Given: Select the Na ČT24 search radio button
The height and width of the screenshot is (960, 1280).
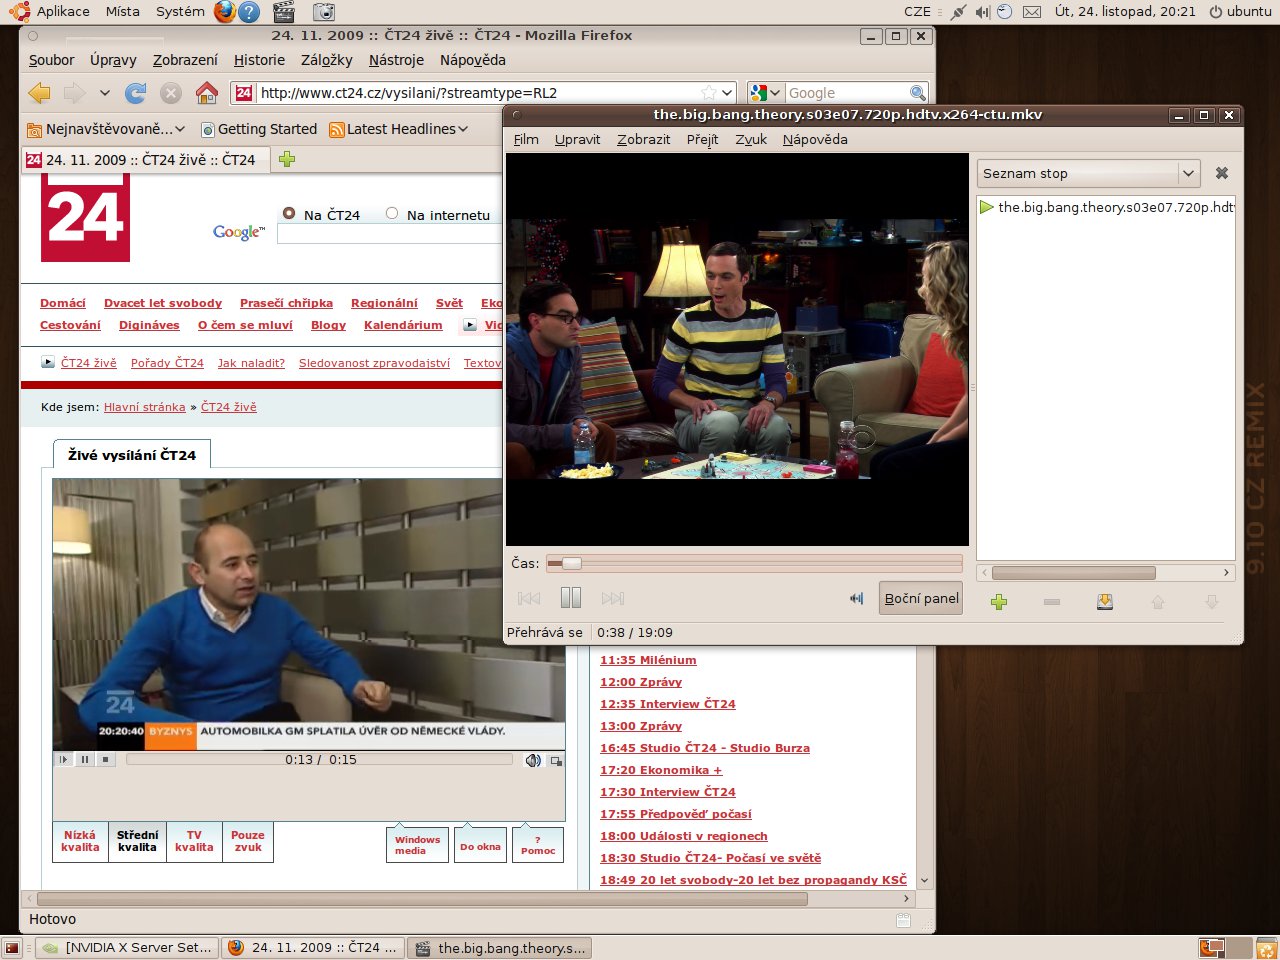Looking at the screenshot, I should pyautogui.click(x=289, y=213).
